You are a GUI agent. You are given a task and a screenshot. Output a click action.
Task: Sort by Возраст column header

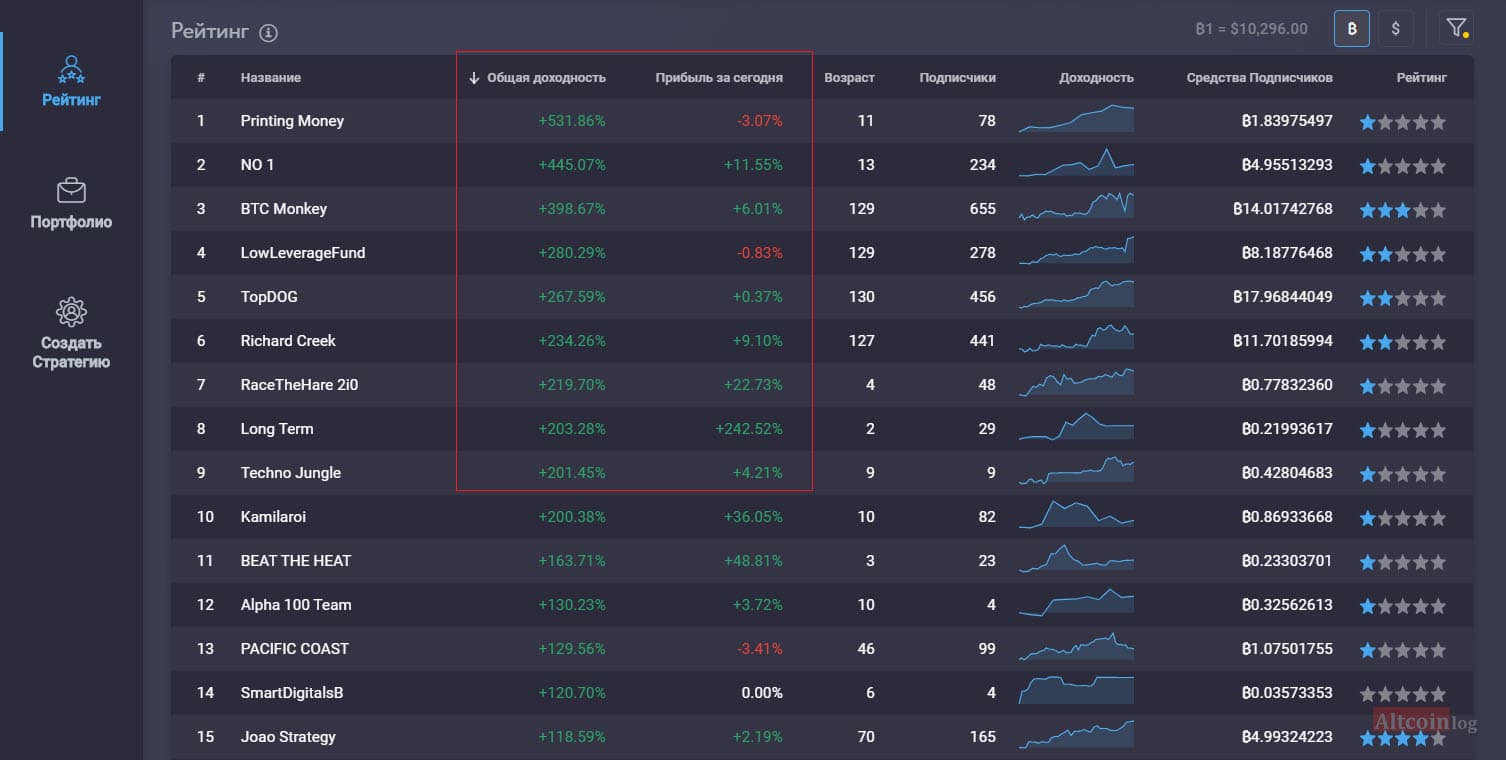[x=849, y=77]
